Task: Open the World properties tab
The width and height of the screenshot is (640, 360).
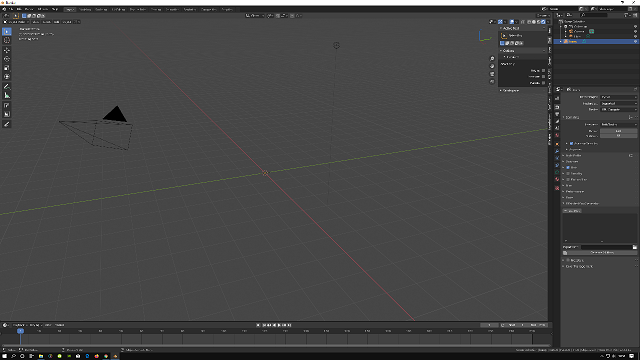Action: (557, 135)
